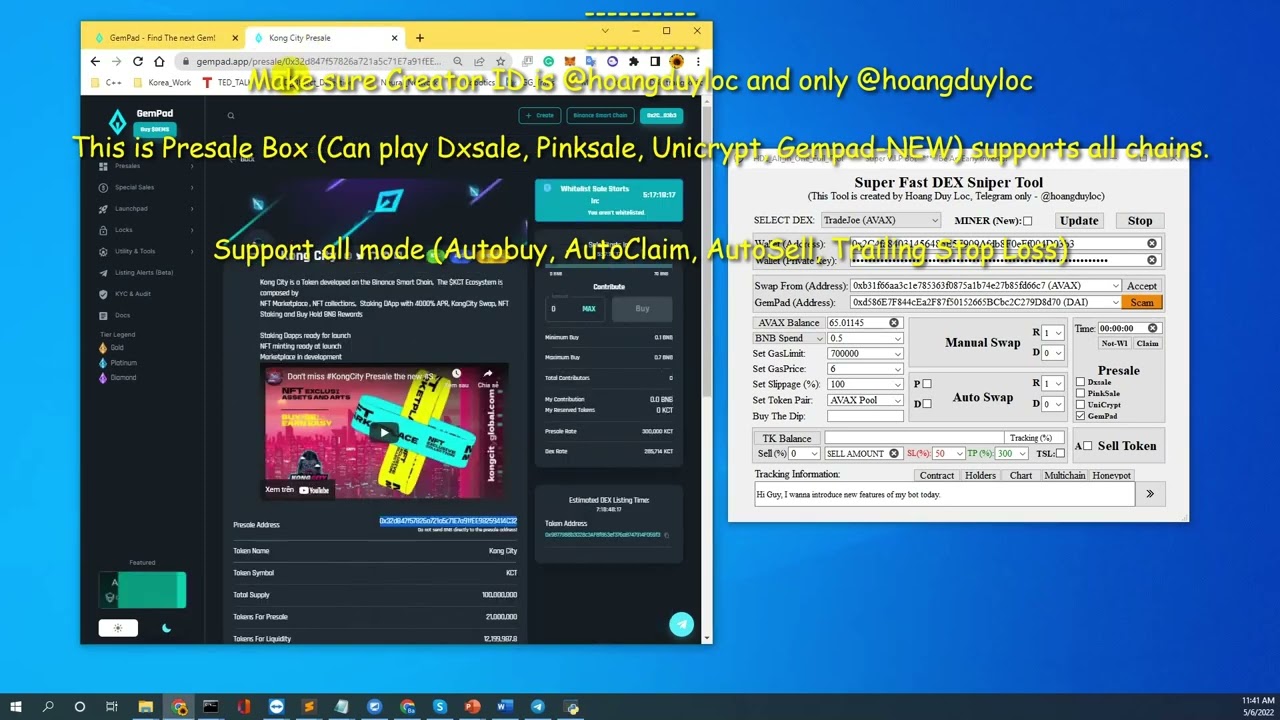Click the Claim button
The image size is (1280, 720).
point(1148,344)
